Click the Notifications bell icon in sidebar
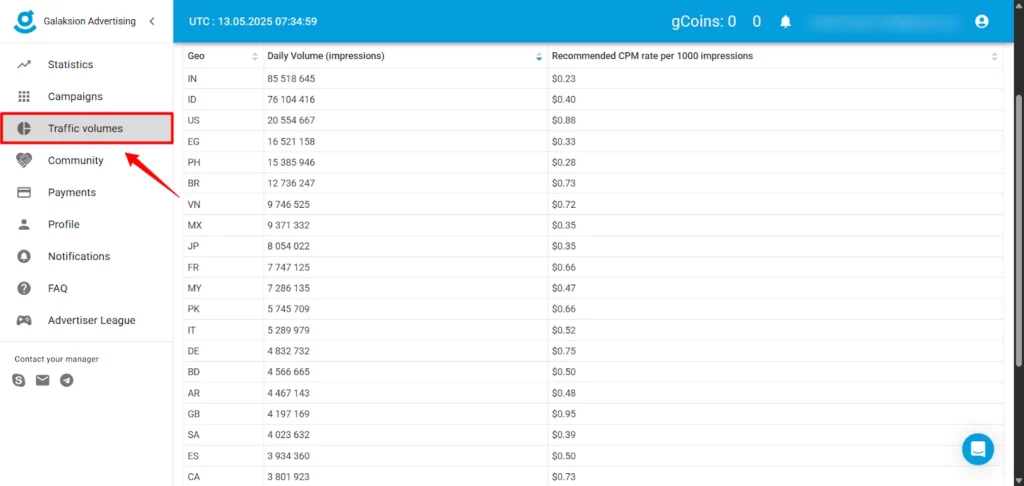Viewport: 1024px width, 486px height. [25, 257]
